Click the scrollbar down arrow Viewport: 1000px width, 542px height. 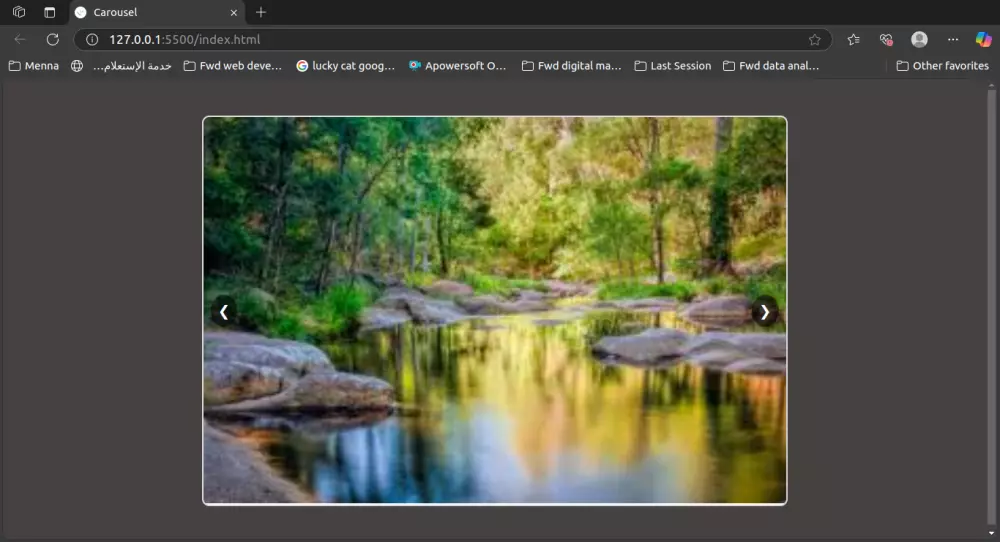pyautogui.click(x=991, y=534)
